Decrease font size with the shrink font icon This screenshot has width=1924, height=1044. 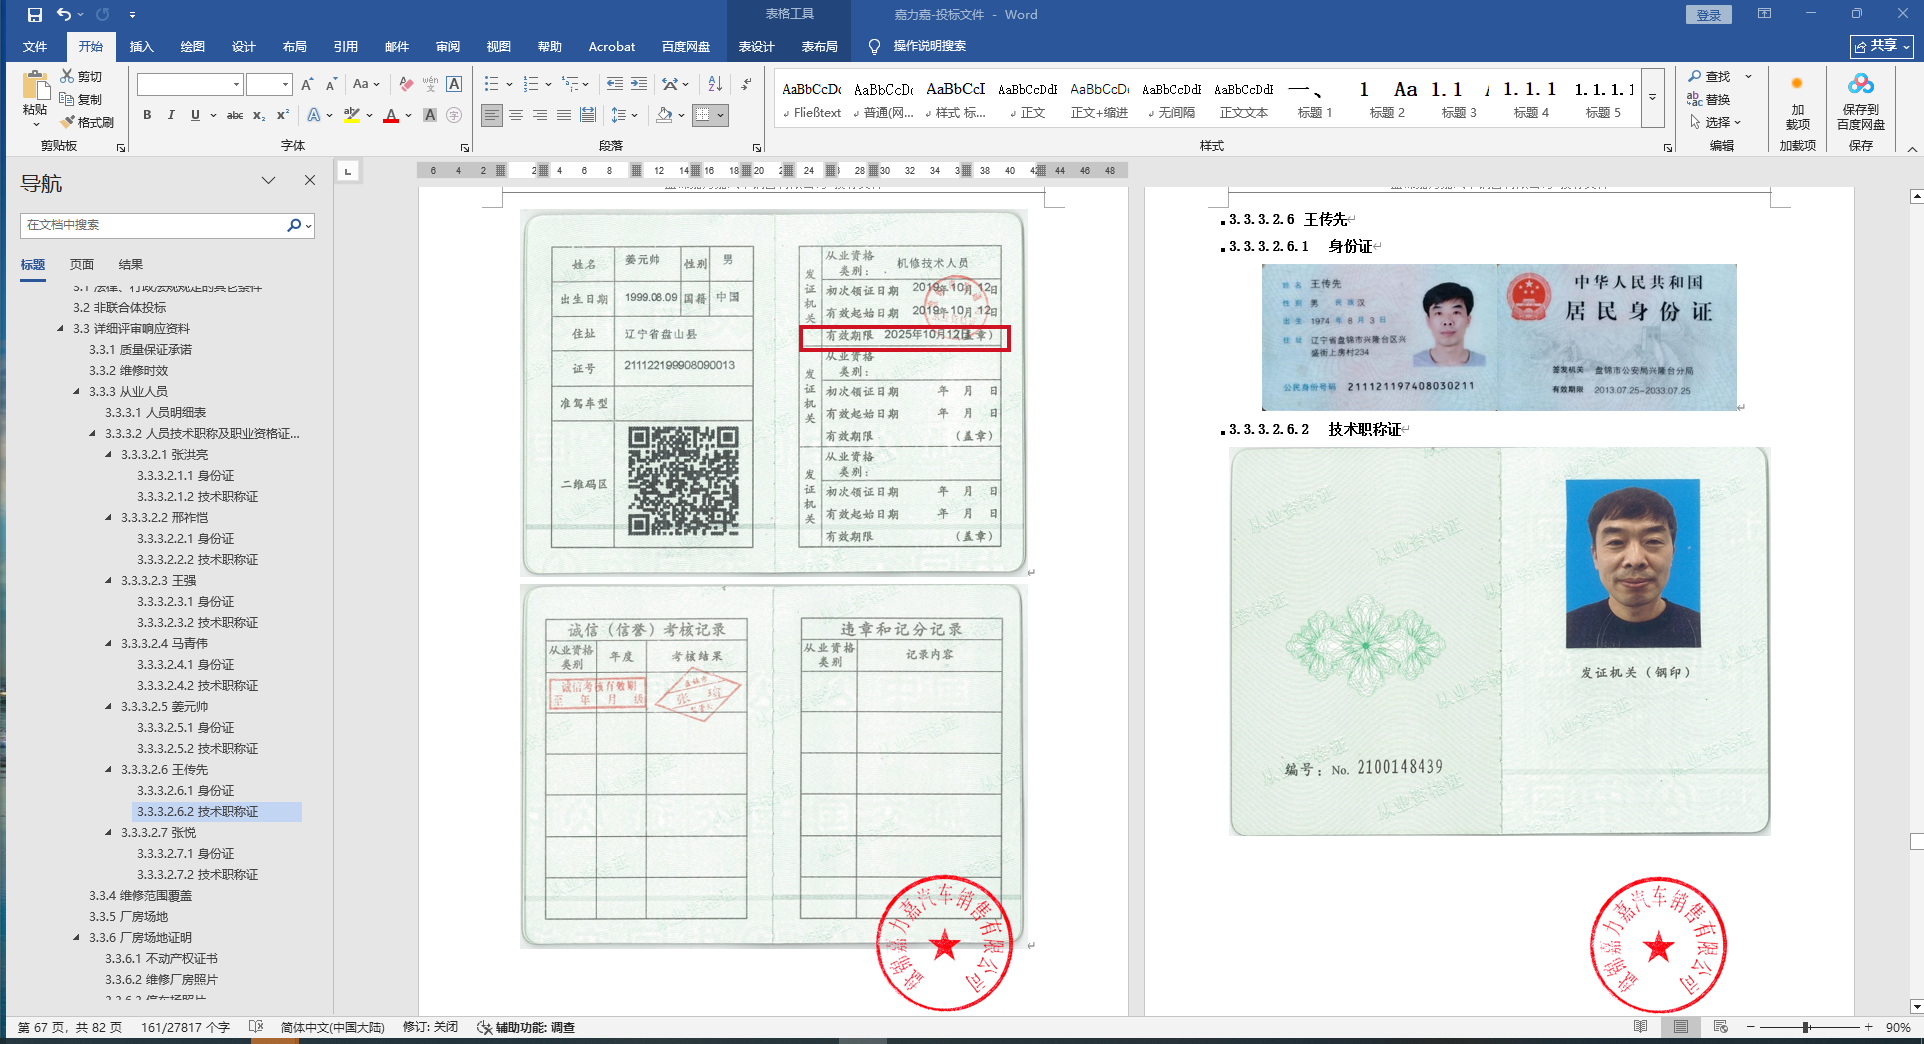[331, 84]
